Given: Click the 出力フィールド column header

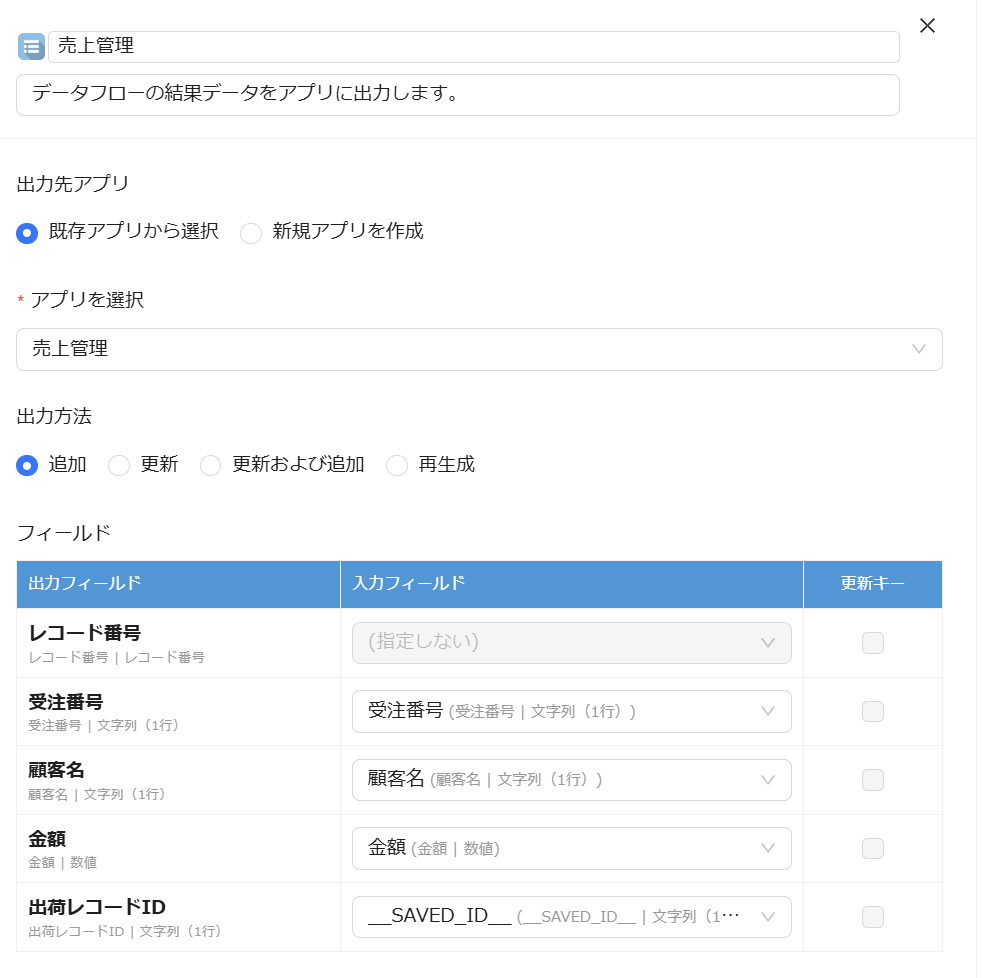Looking at the screenshot, I should click(x=178, y=584).
